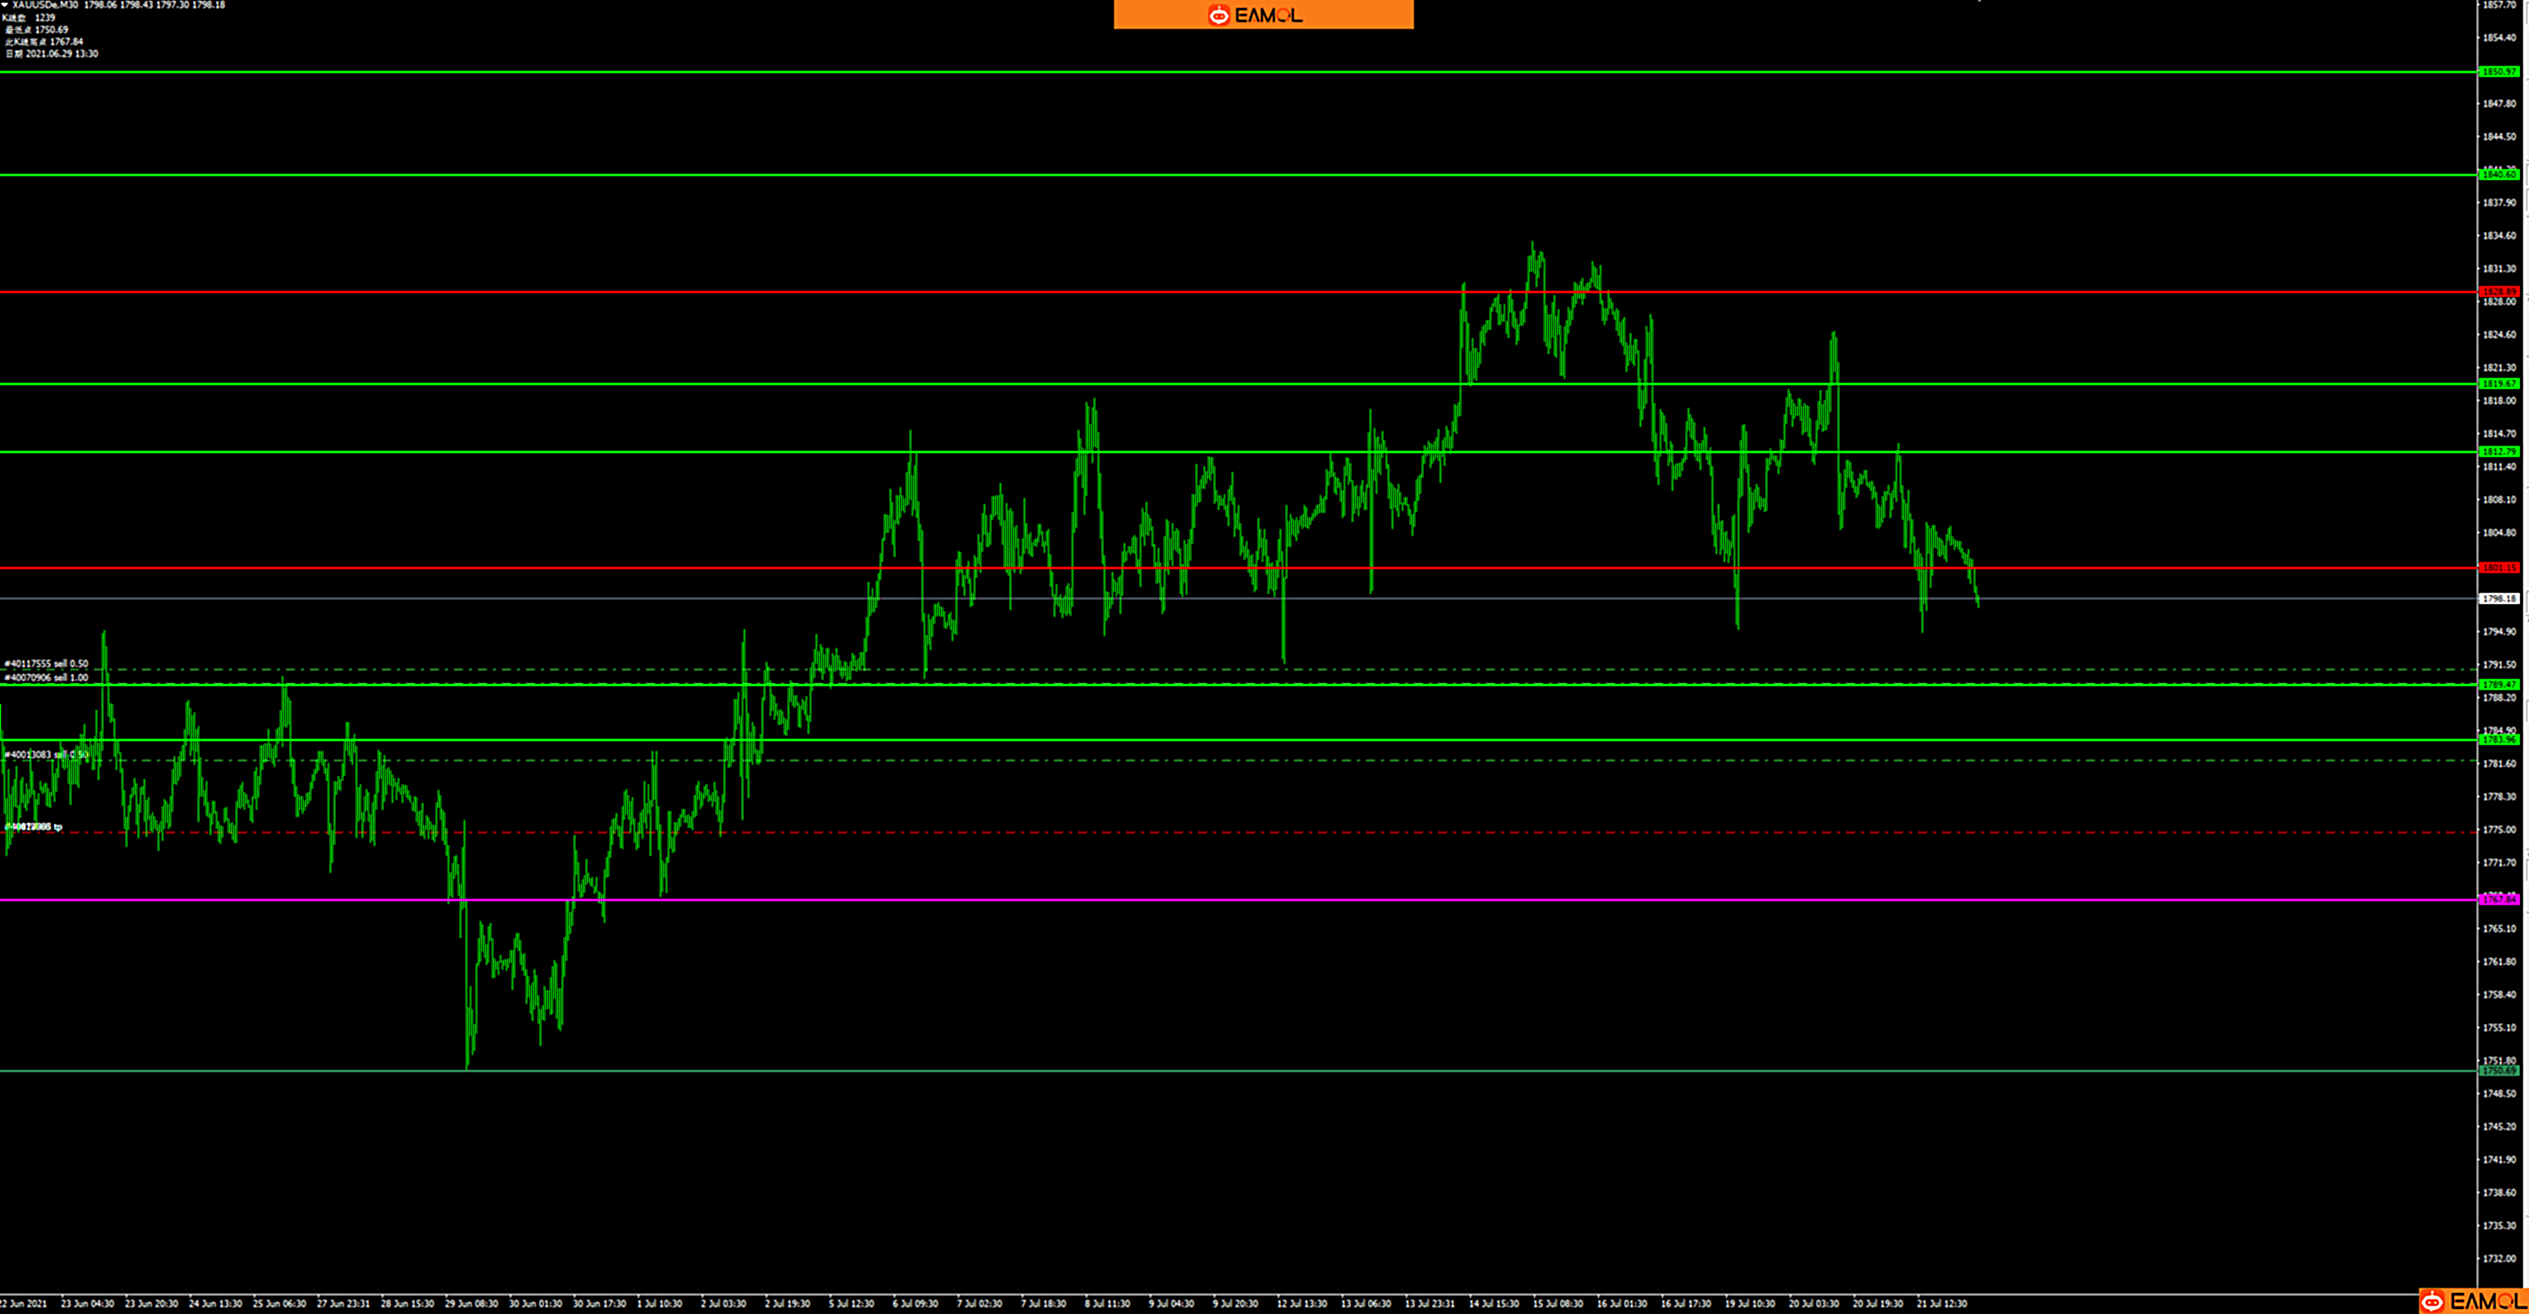
Task: Click the red 1828.89 price tag
Action: tap(2498, 292)
